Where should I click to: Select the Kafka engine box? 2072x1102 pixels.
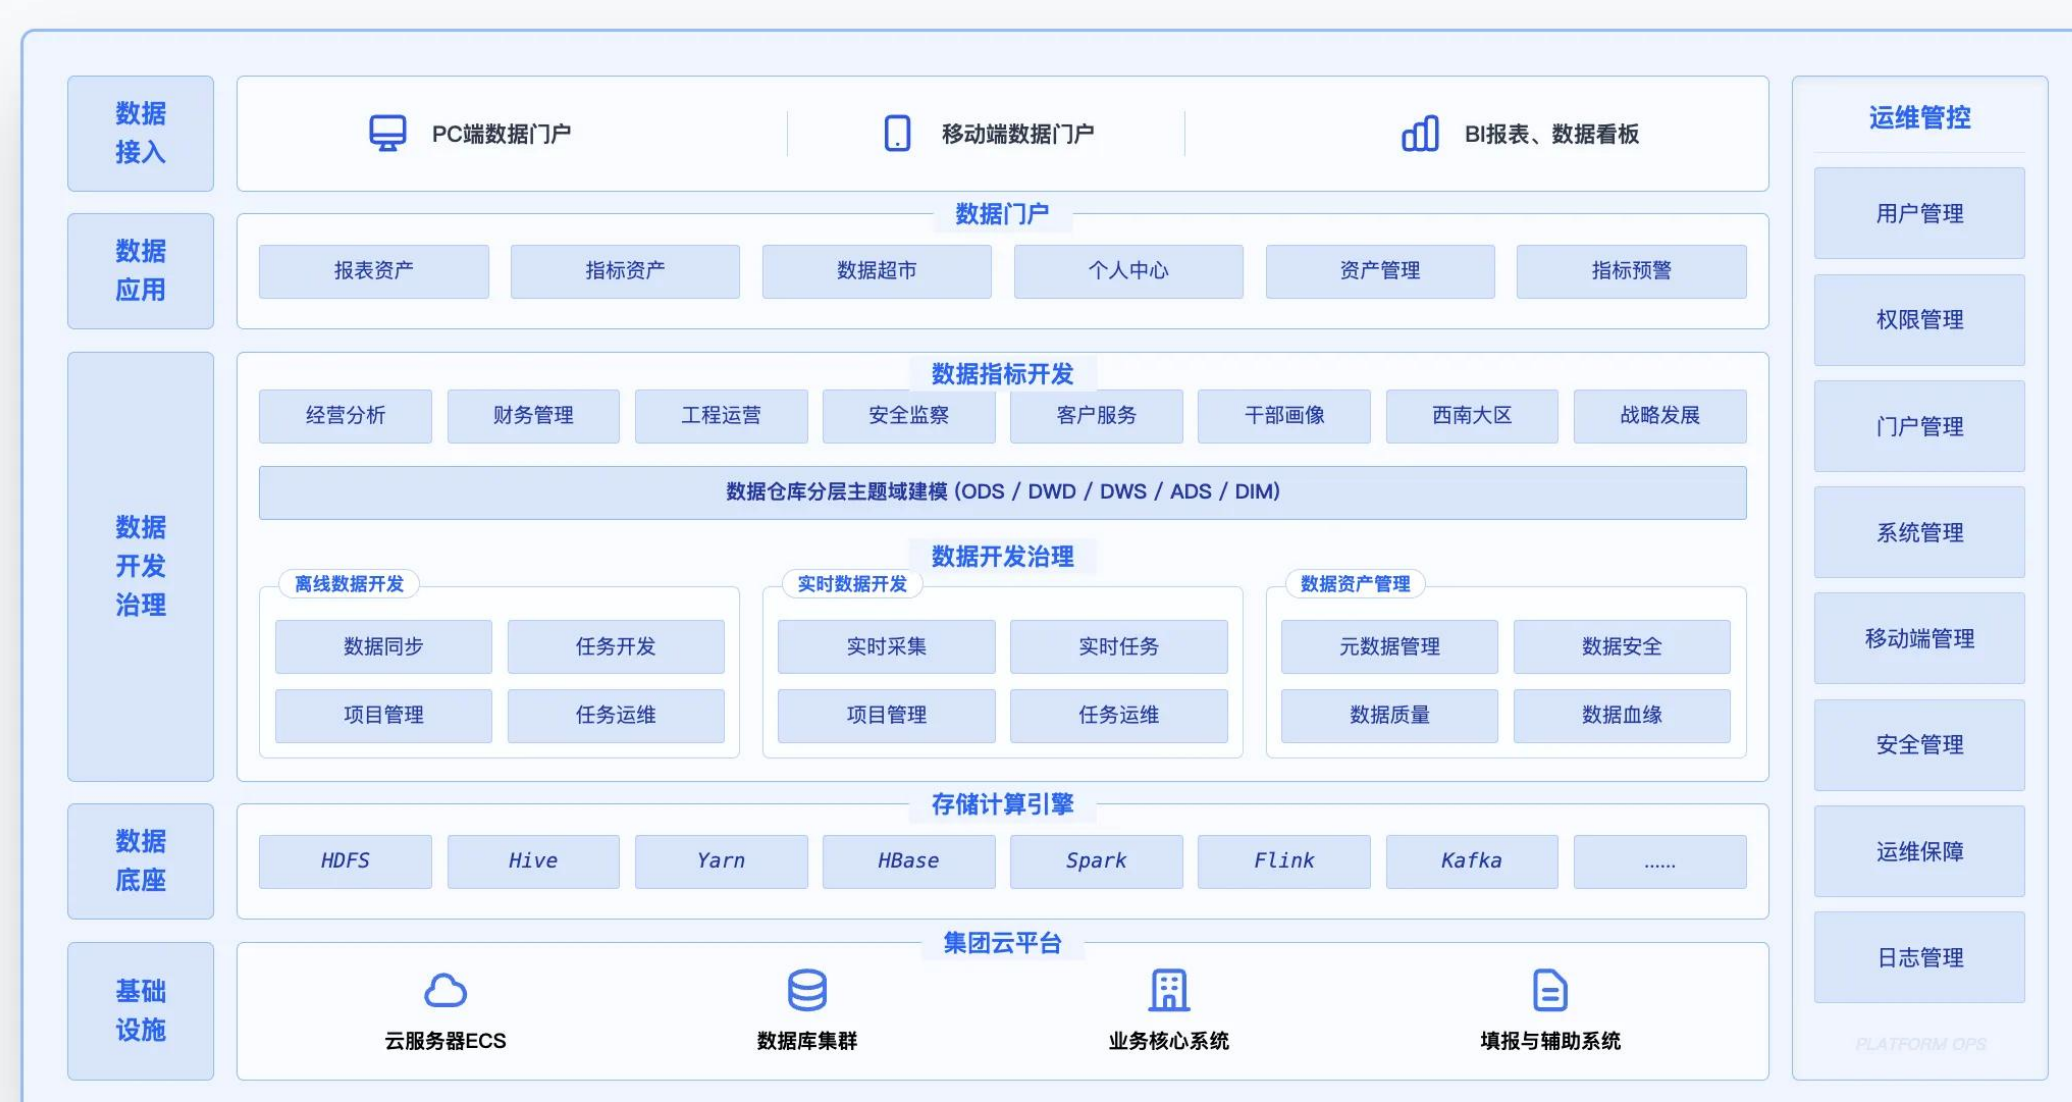coord(1472,861)
